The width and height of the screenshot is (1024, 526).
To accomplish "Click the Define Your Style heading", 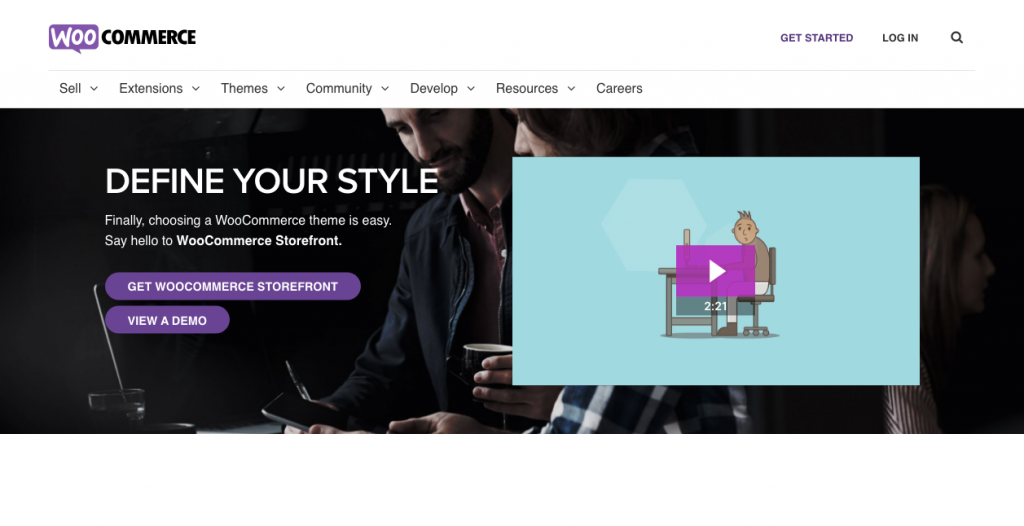I will point(272,181).
